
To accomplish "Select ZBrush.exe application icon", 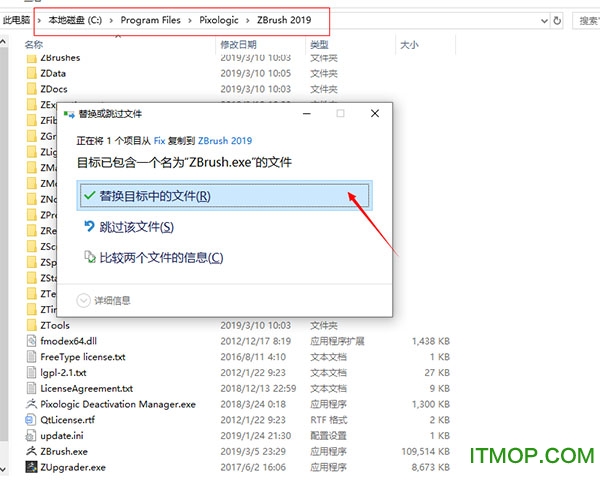I will click(x=31, y=451).
